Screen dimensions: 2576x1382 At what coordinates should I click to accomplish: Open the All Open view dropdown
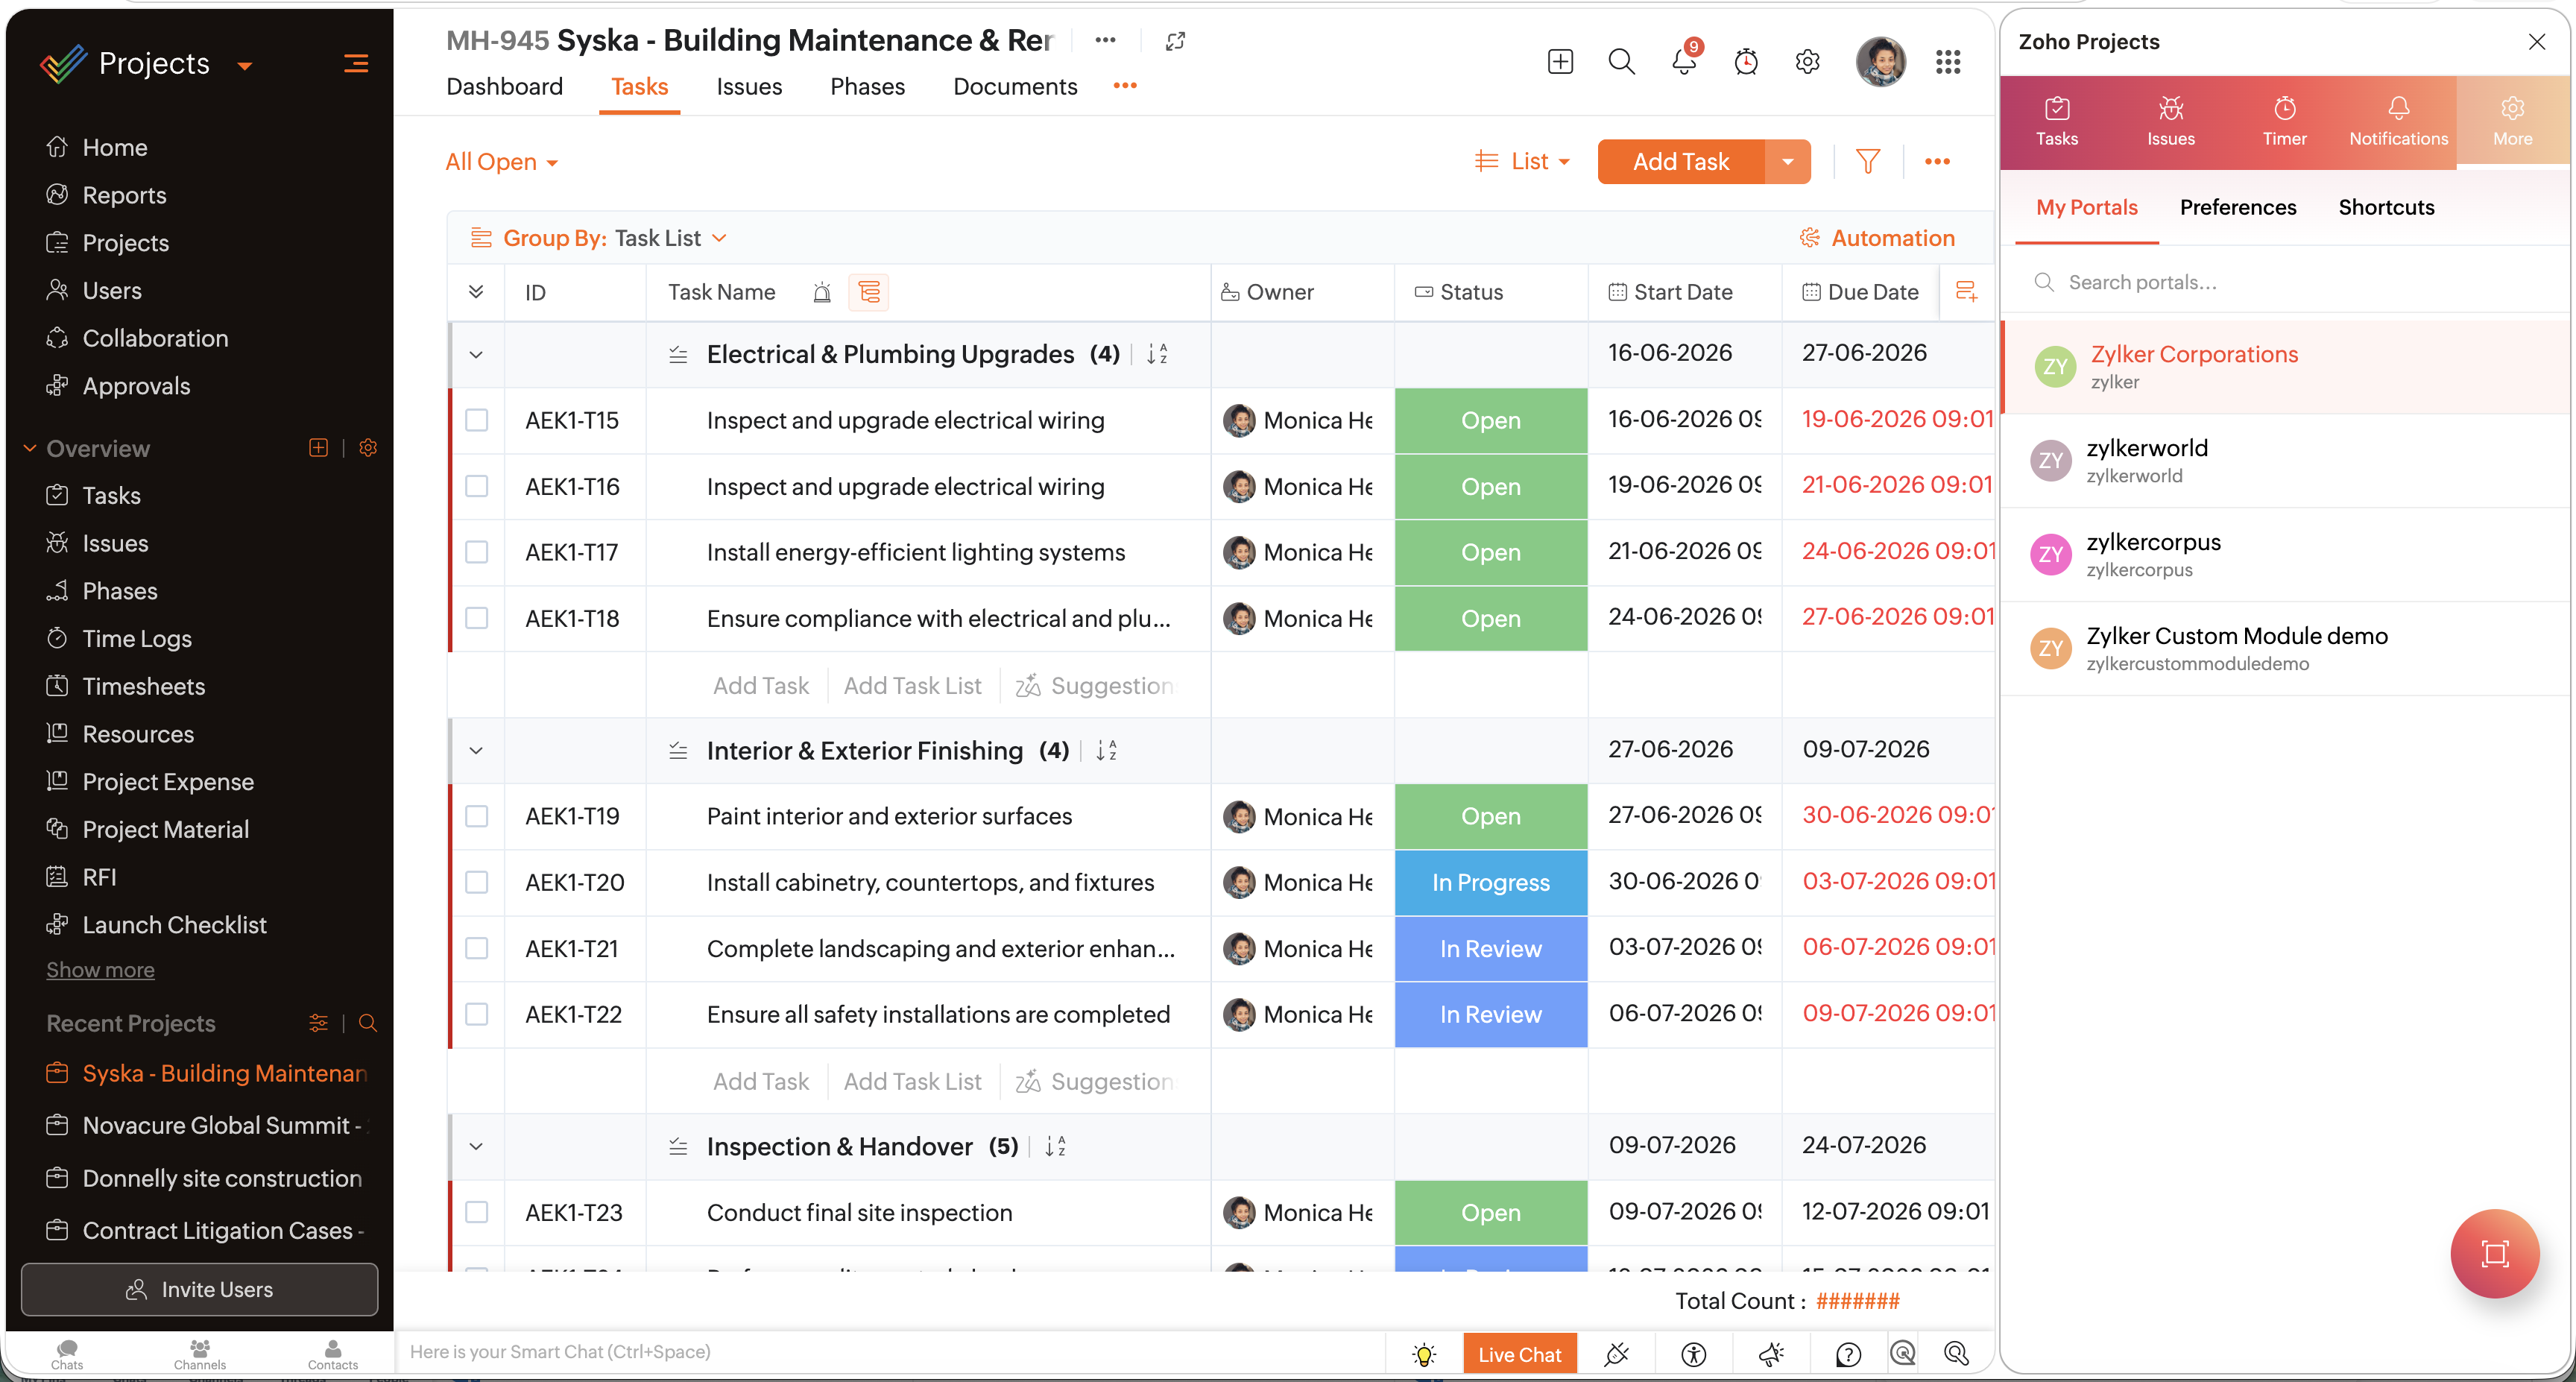(501, 162)
